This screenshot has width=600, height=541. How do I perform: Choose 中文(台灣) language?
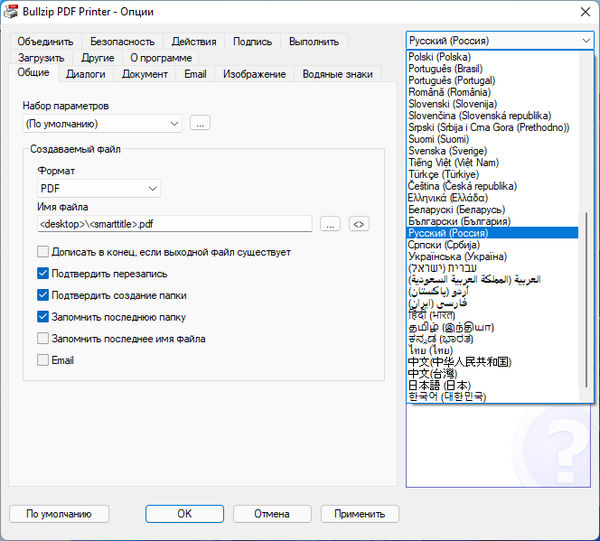pyautogui.click(x=492, y=374)
